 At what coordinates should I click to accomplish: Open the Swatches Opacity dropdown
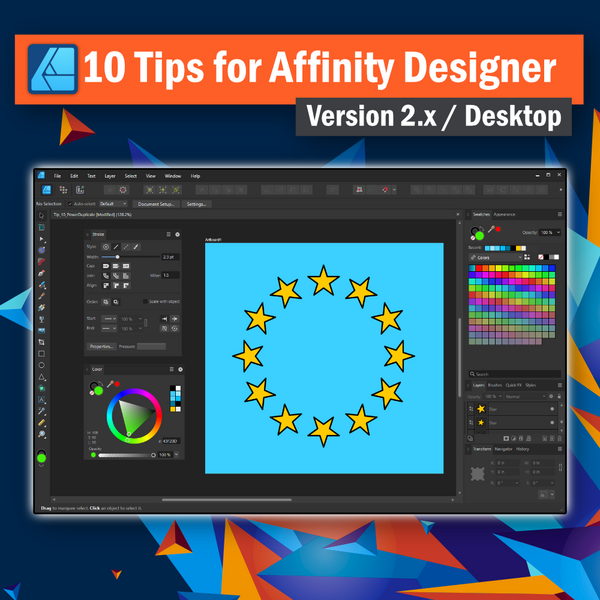559,232
